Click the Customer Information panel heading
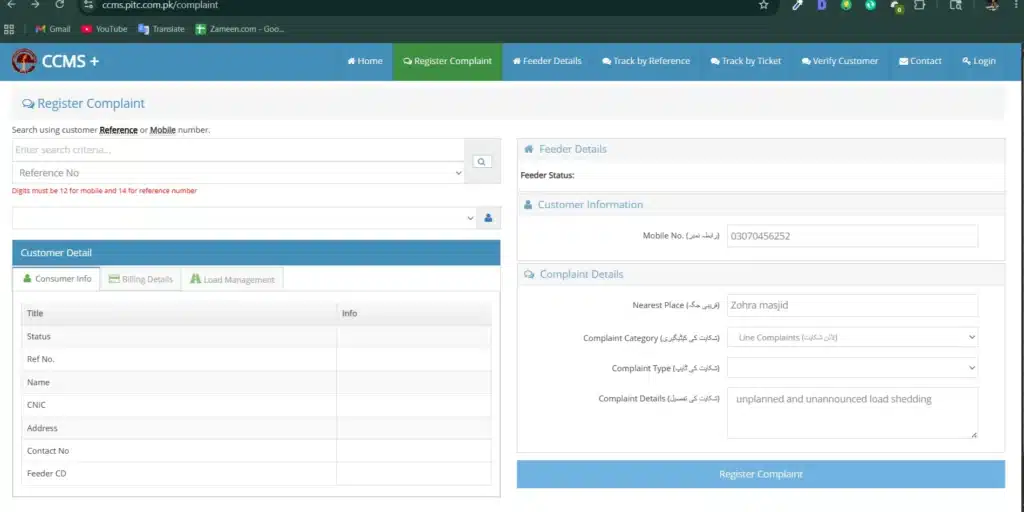 pos(583,204)
